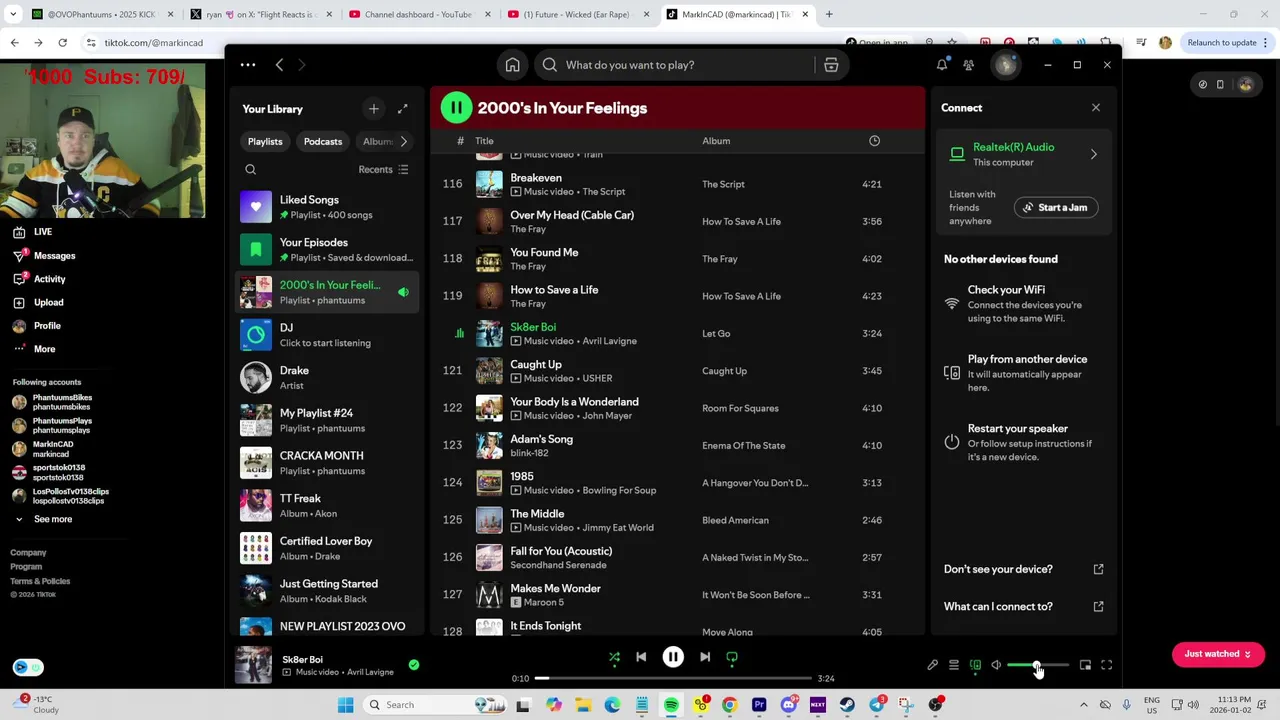The width and height of the screenshot is (1280, 720).
Task: Open the miniplayer
Action: coord(1085,665)
